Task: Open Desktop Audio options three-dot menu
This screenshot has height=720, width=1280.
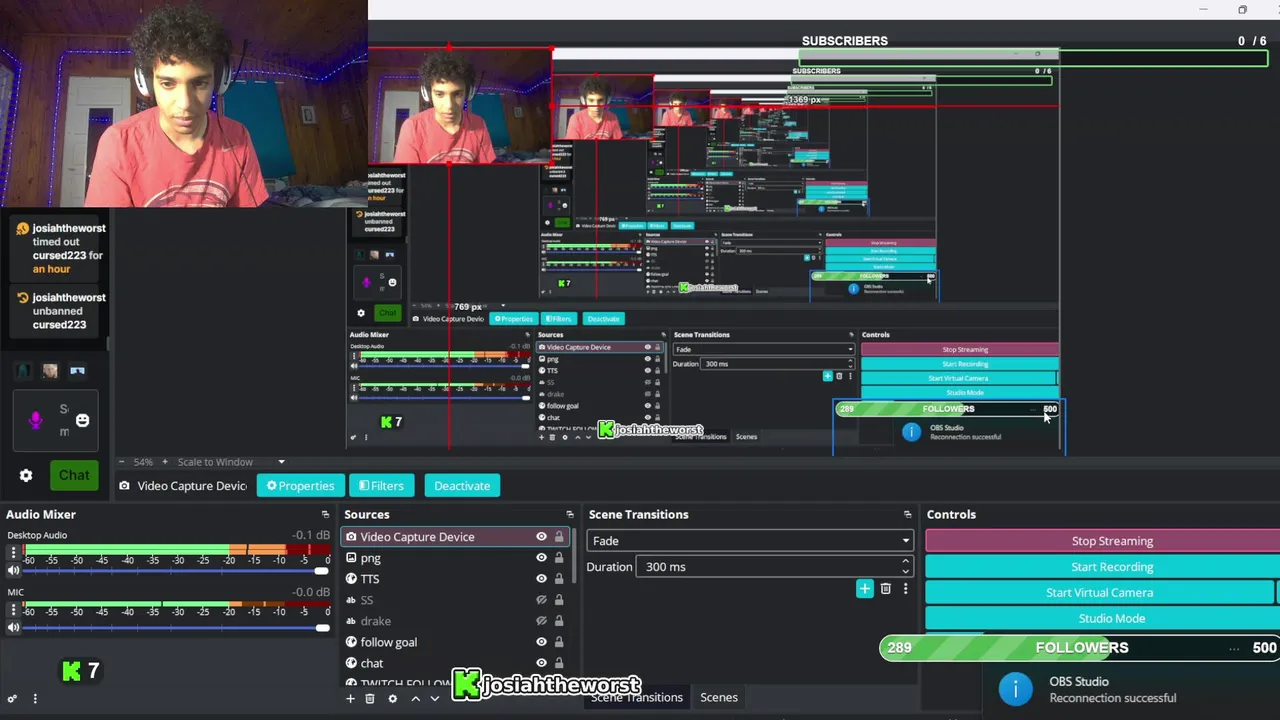Action: pos(13,553)
